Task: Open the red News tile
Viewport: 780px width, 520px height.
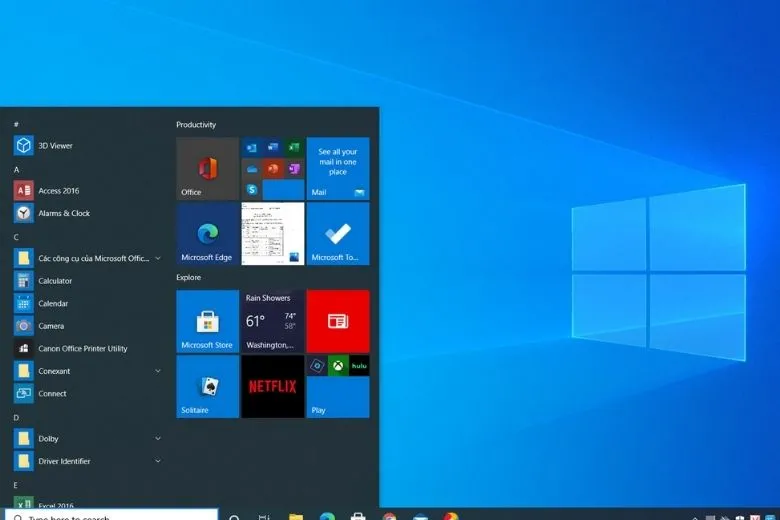Action: pyautogui.click(x=337, y=322)
